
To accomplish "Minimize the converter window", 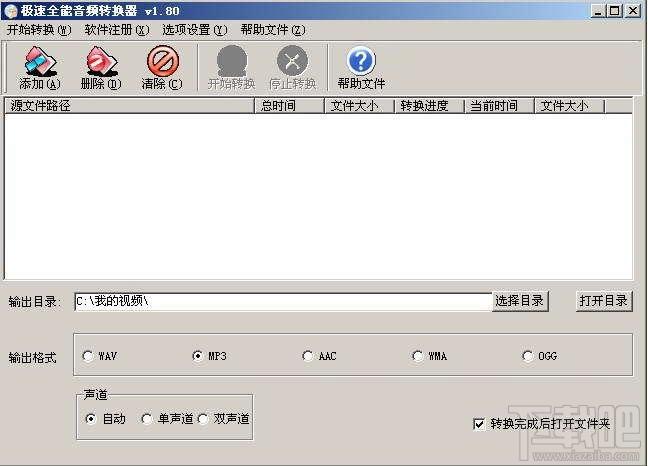I will point(598,11).
